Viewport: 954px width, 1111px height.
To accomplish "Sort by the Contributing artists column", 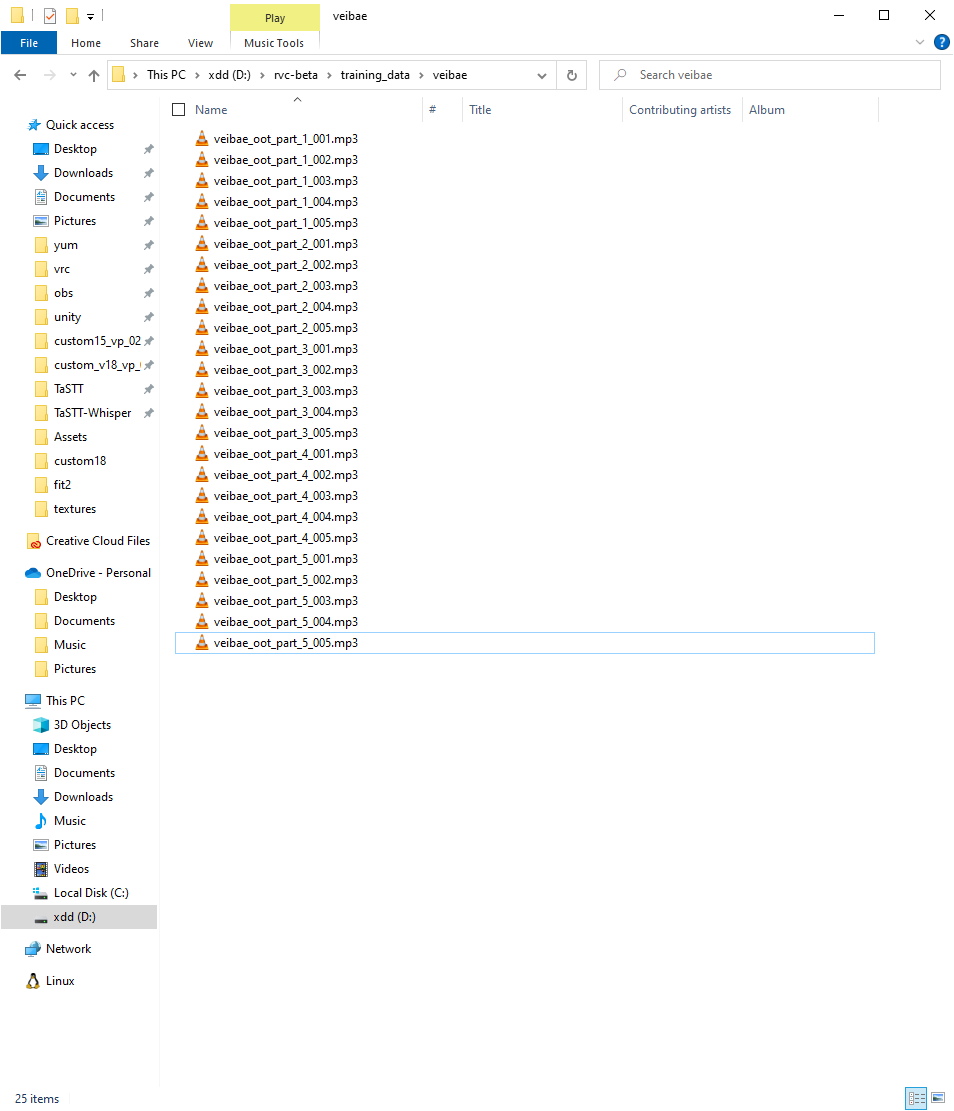I will coord(679,110).
